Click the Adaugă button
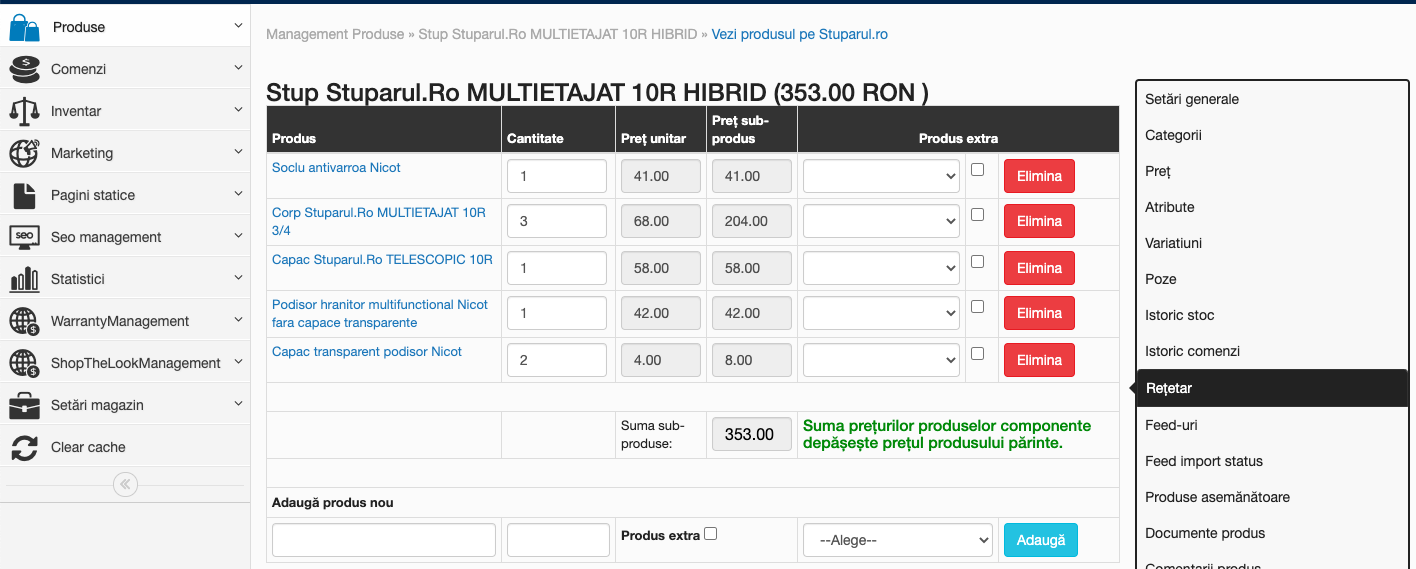This screenshot has width=1416, height=569. pyautogui.click(x=1041, y=540)
